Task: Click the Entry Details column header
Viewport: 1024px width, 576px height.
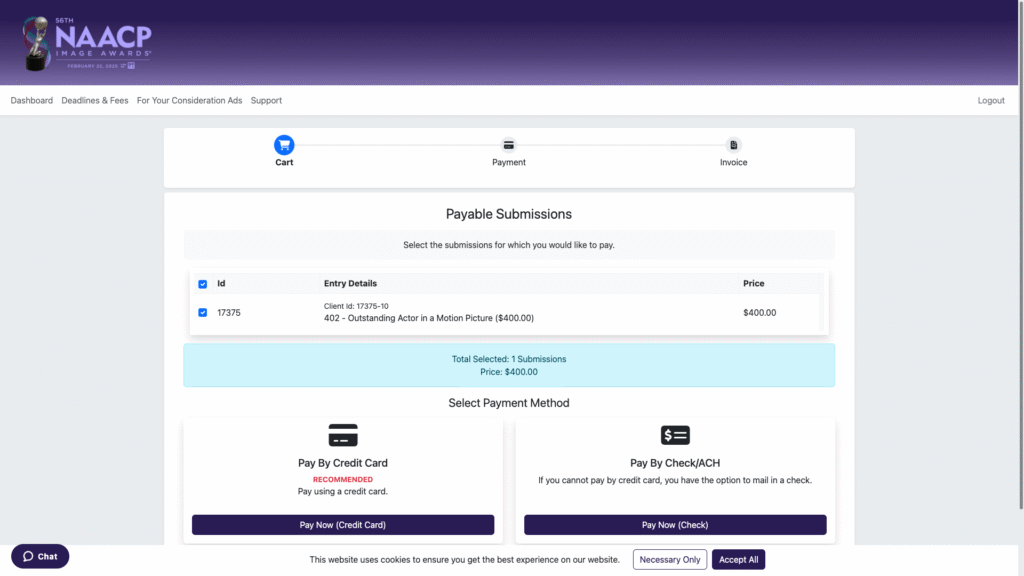Action: tap(350, 284)
